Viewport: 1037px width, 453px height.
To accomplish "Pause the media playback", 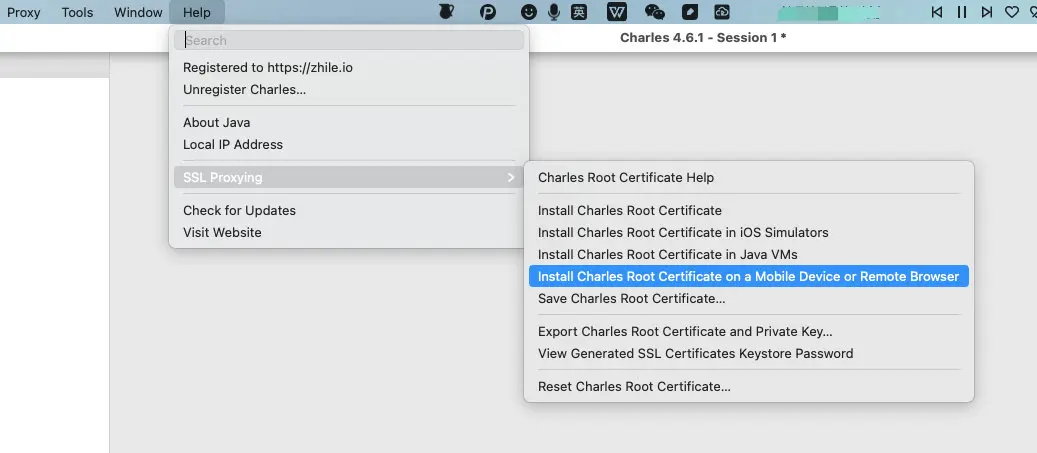I will pyautogui.click(x=962, y=12).
